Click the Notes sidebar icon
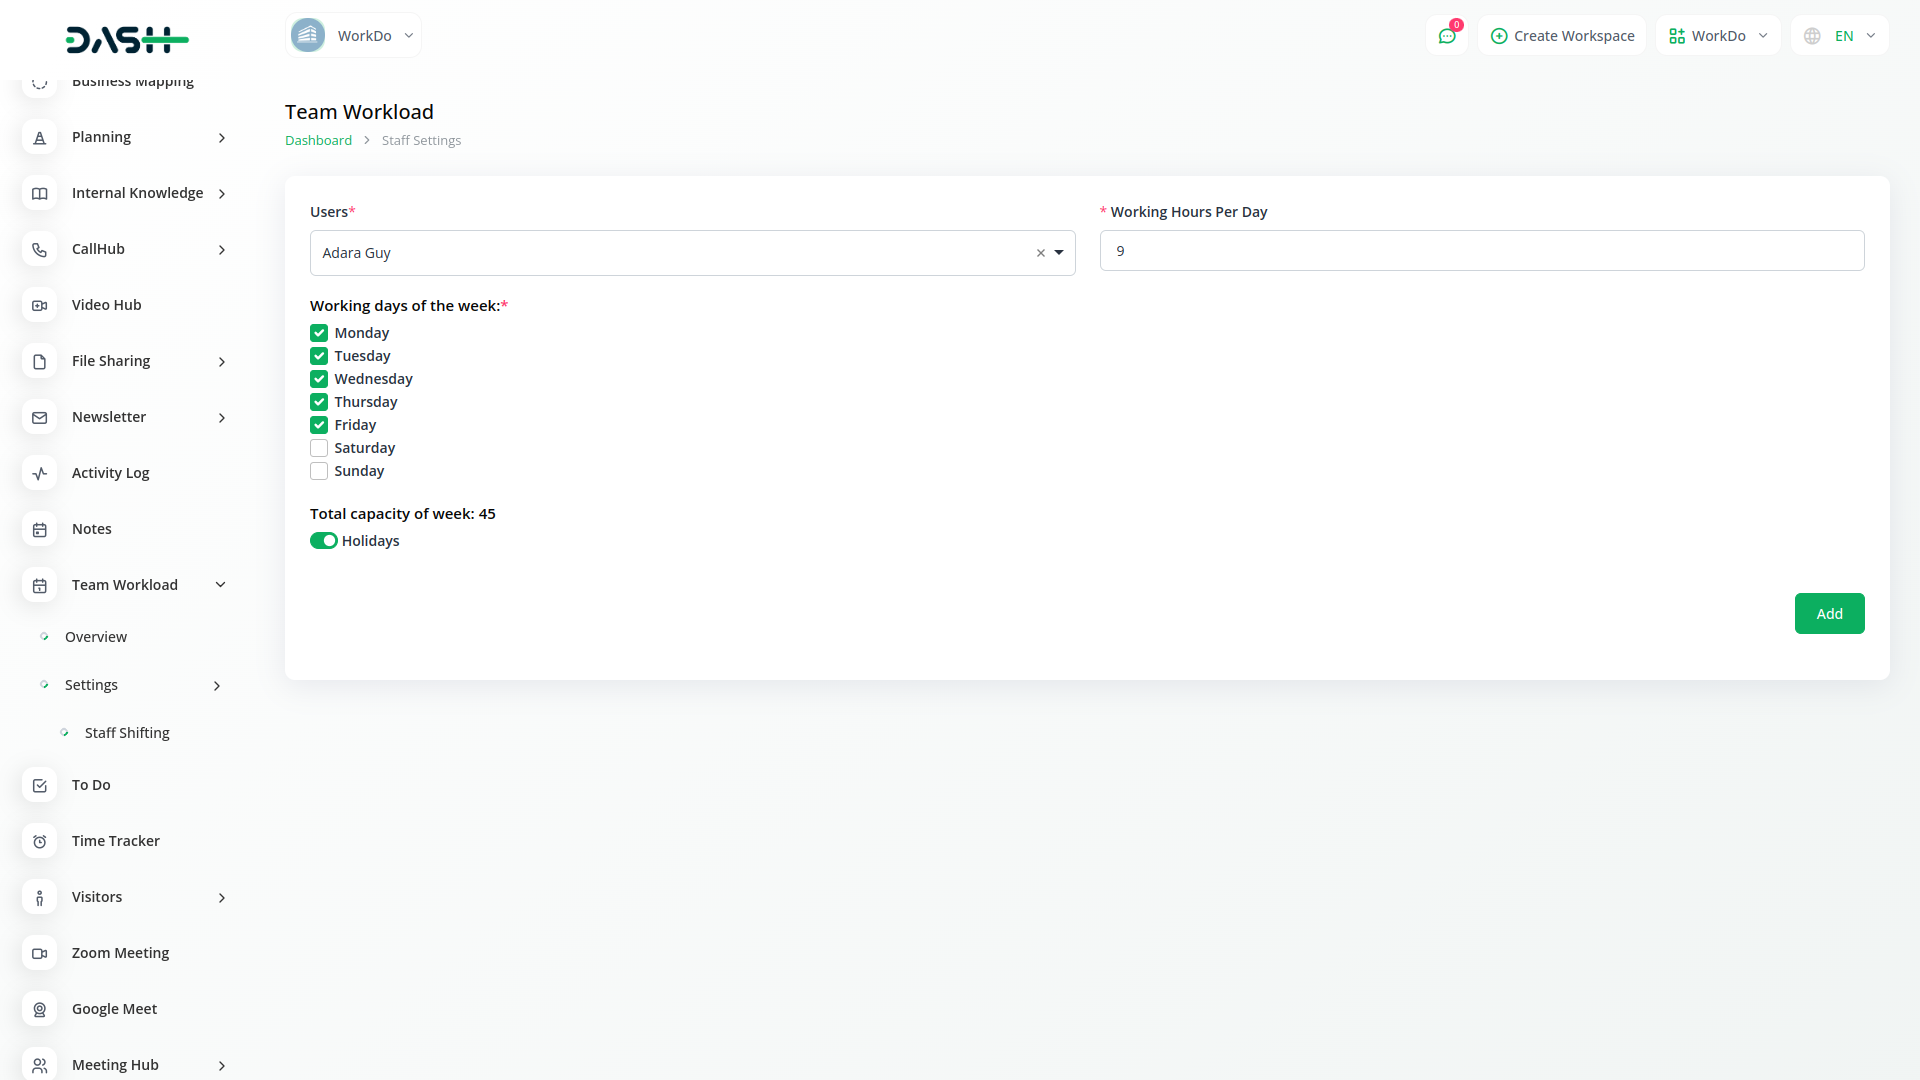1920x1080 pixels. coord(39,529)
